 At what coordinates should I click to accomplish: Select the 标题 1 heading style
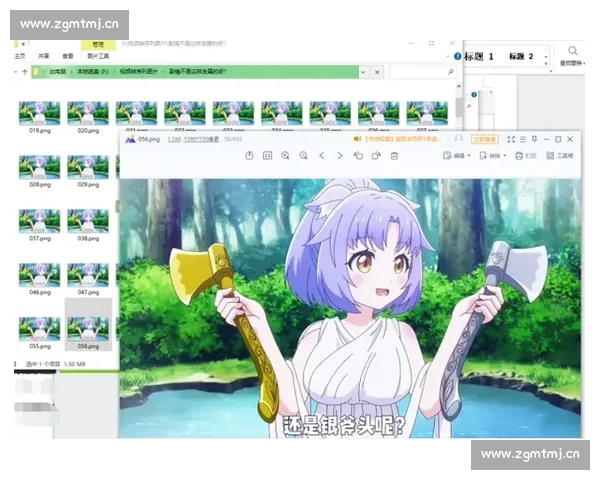pos(480,57)
